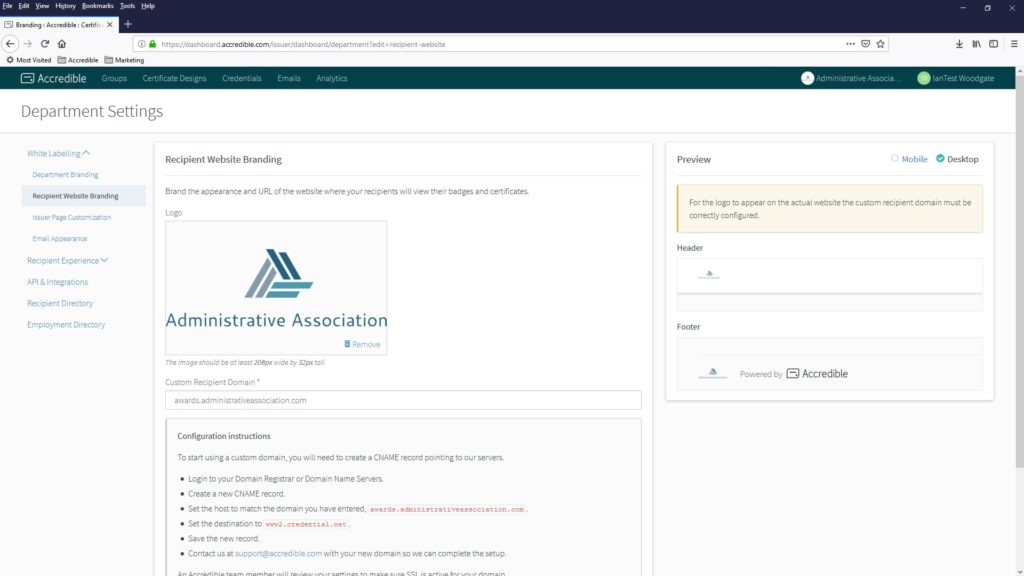Viewport: 1024px width, 576px height.
Task: Open the Analytics page
Action: [332, 78]
